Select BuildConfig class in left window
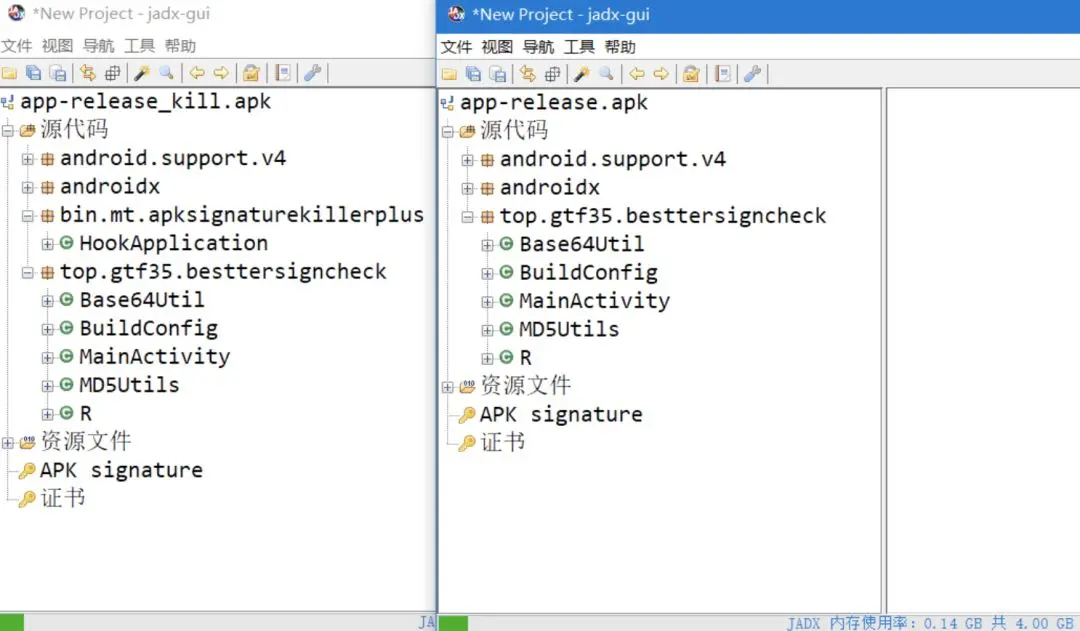The image size is (1080, 631). (x=149, y=329)
